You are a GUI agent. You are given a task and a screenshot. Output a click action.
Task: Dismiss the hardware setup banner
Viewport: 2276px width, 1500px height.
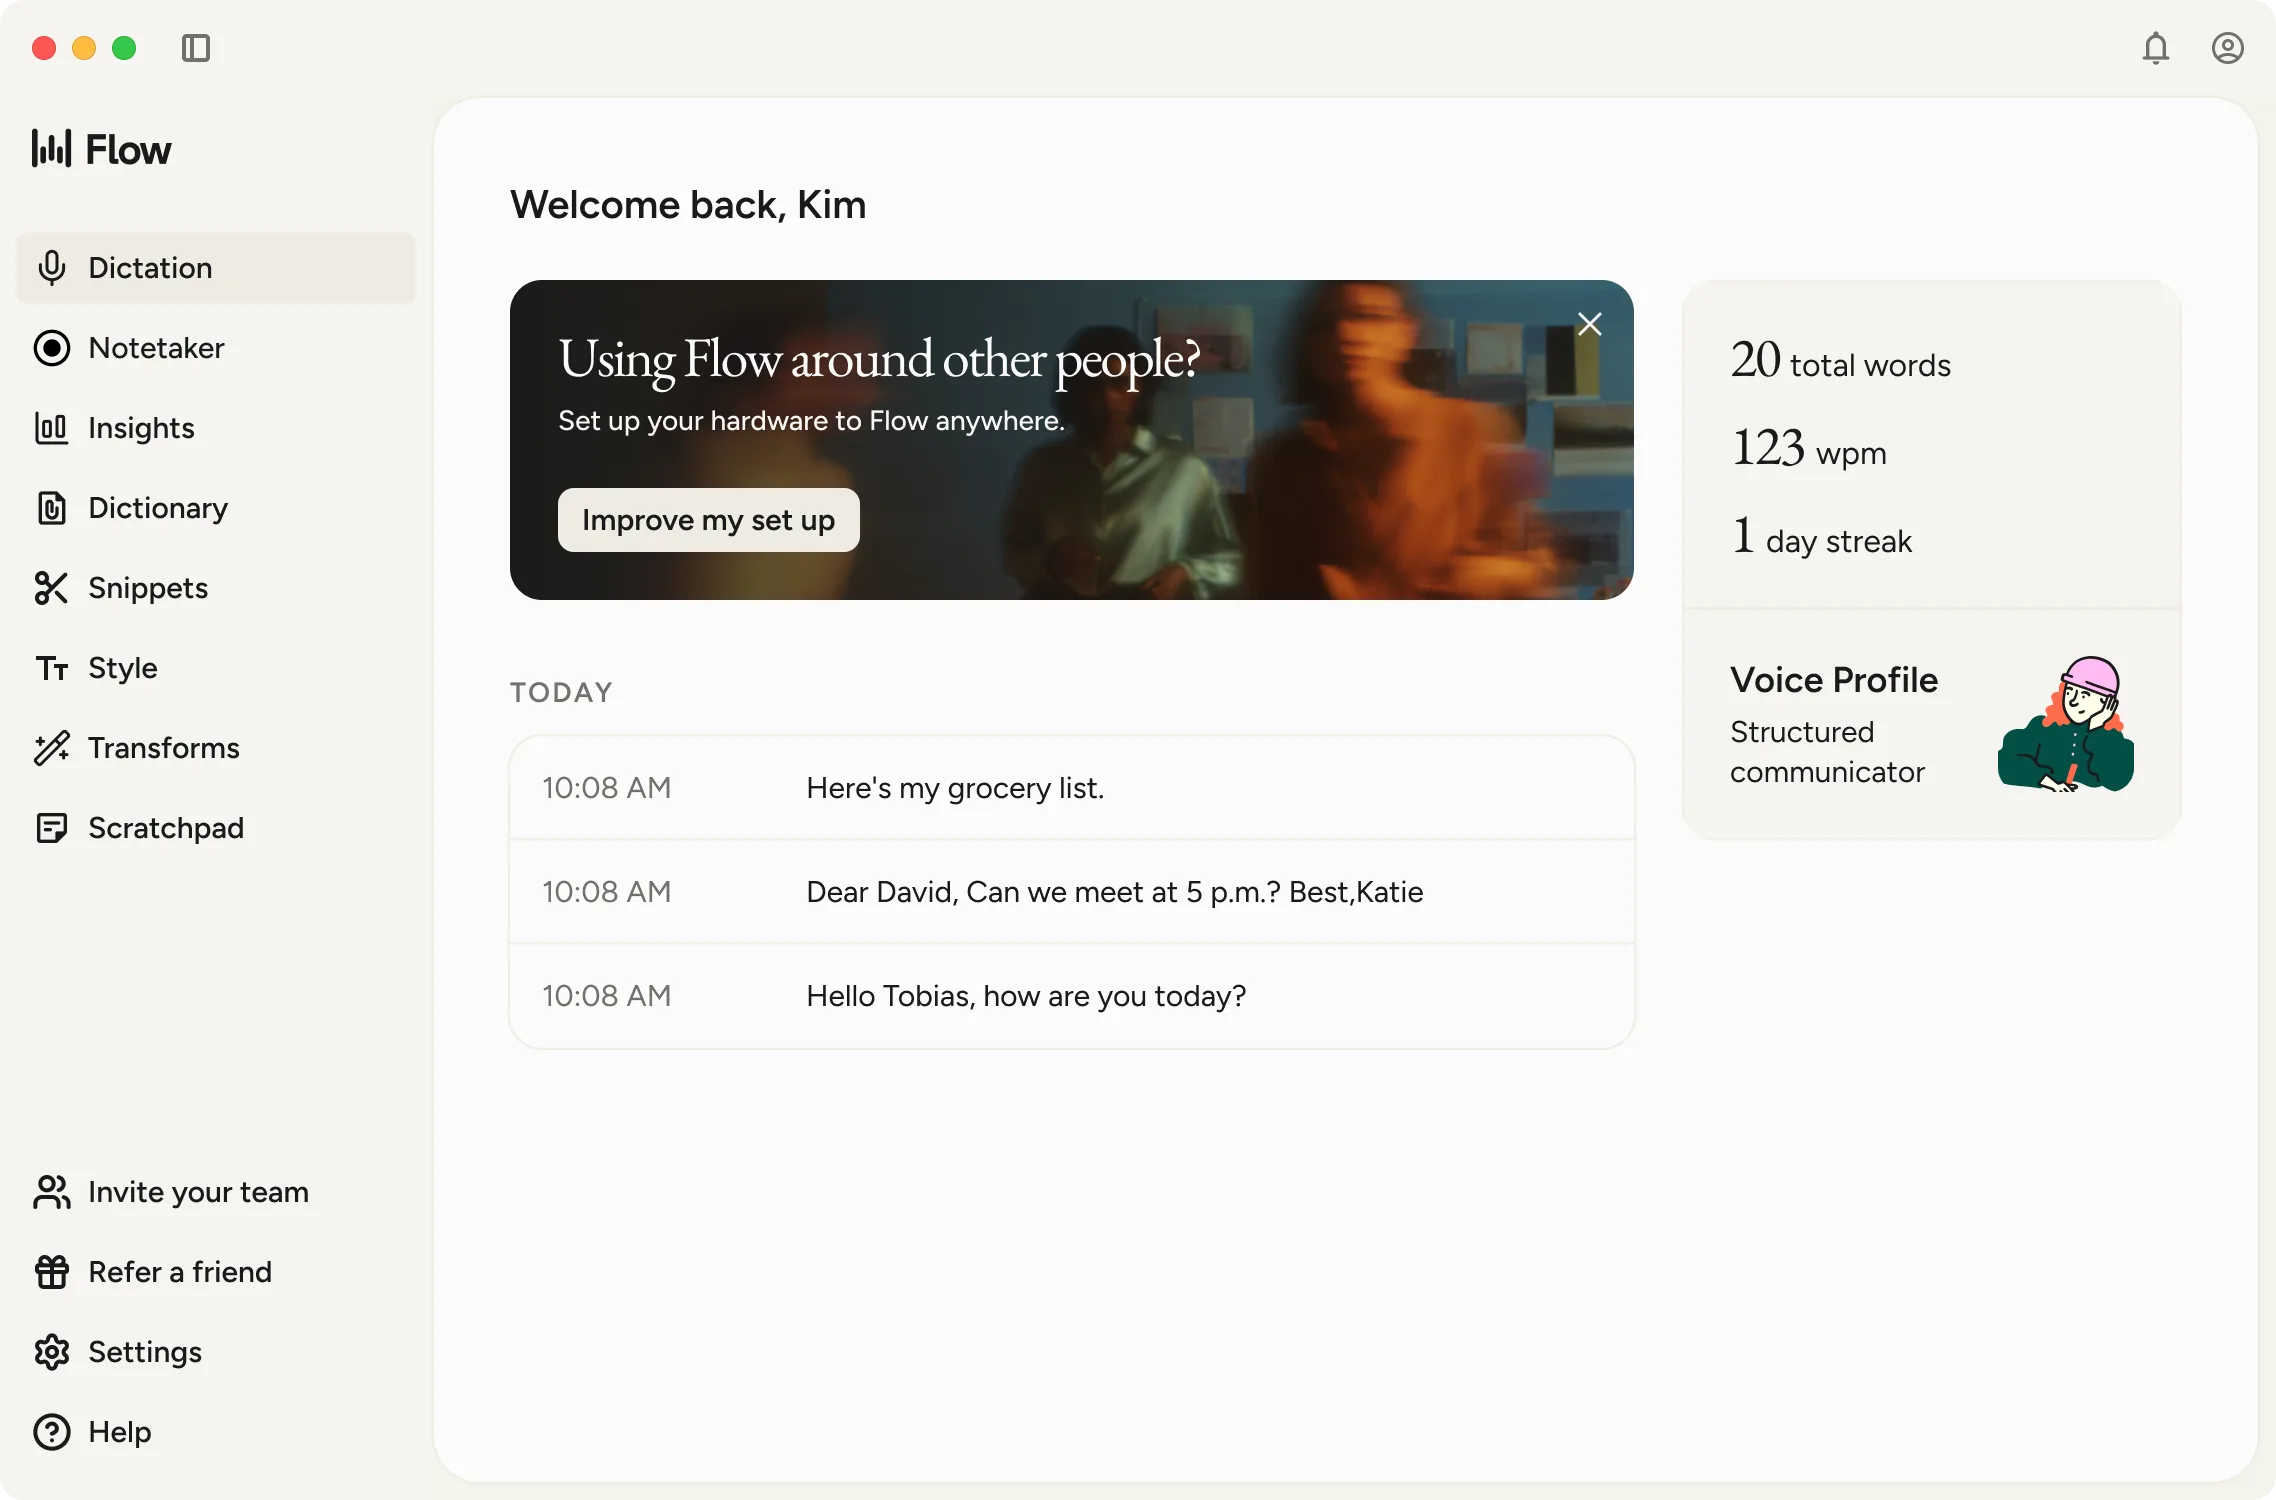1590,324
